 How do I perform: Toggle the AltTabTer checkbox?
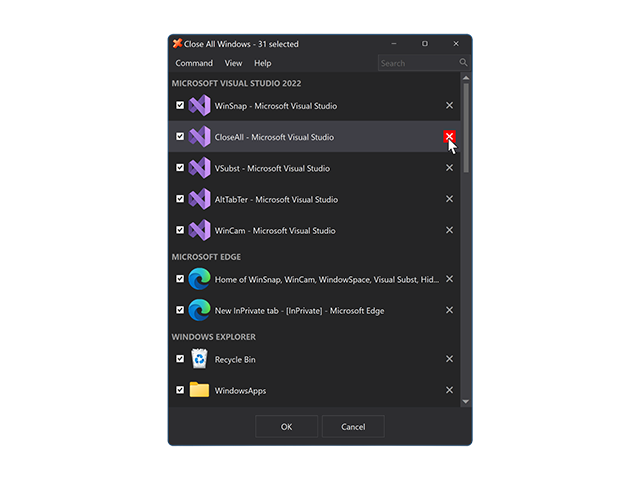click(180, 199)
